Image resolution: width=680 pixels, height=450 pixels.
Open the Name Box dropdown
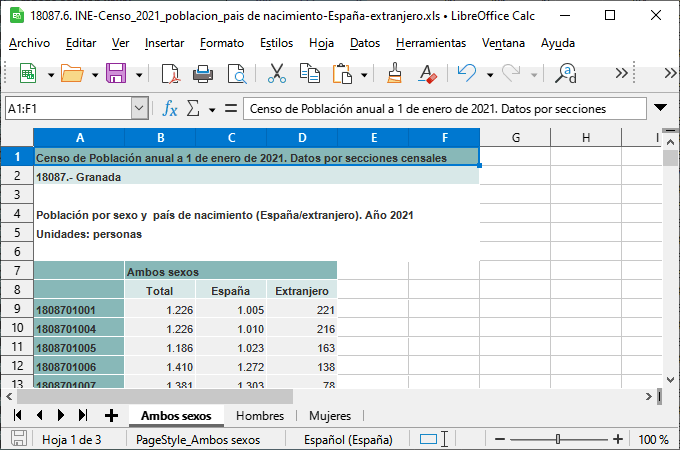point(140,108)
